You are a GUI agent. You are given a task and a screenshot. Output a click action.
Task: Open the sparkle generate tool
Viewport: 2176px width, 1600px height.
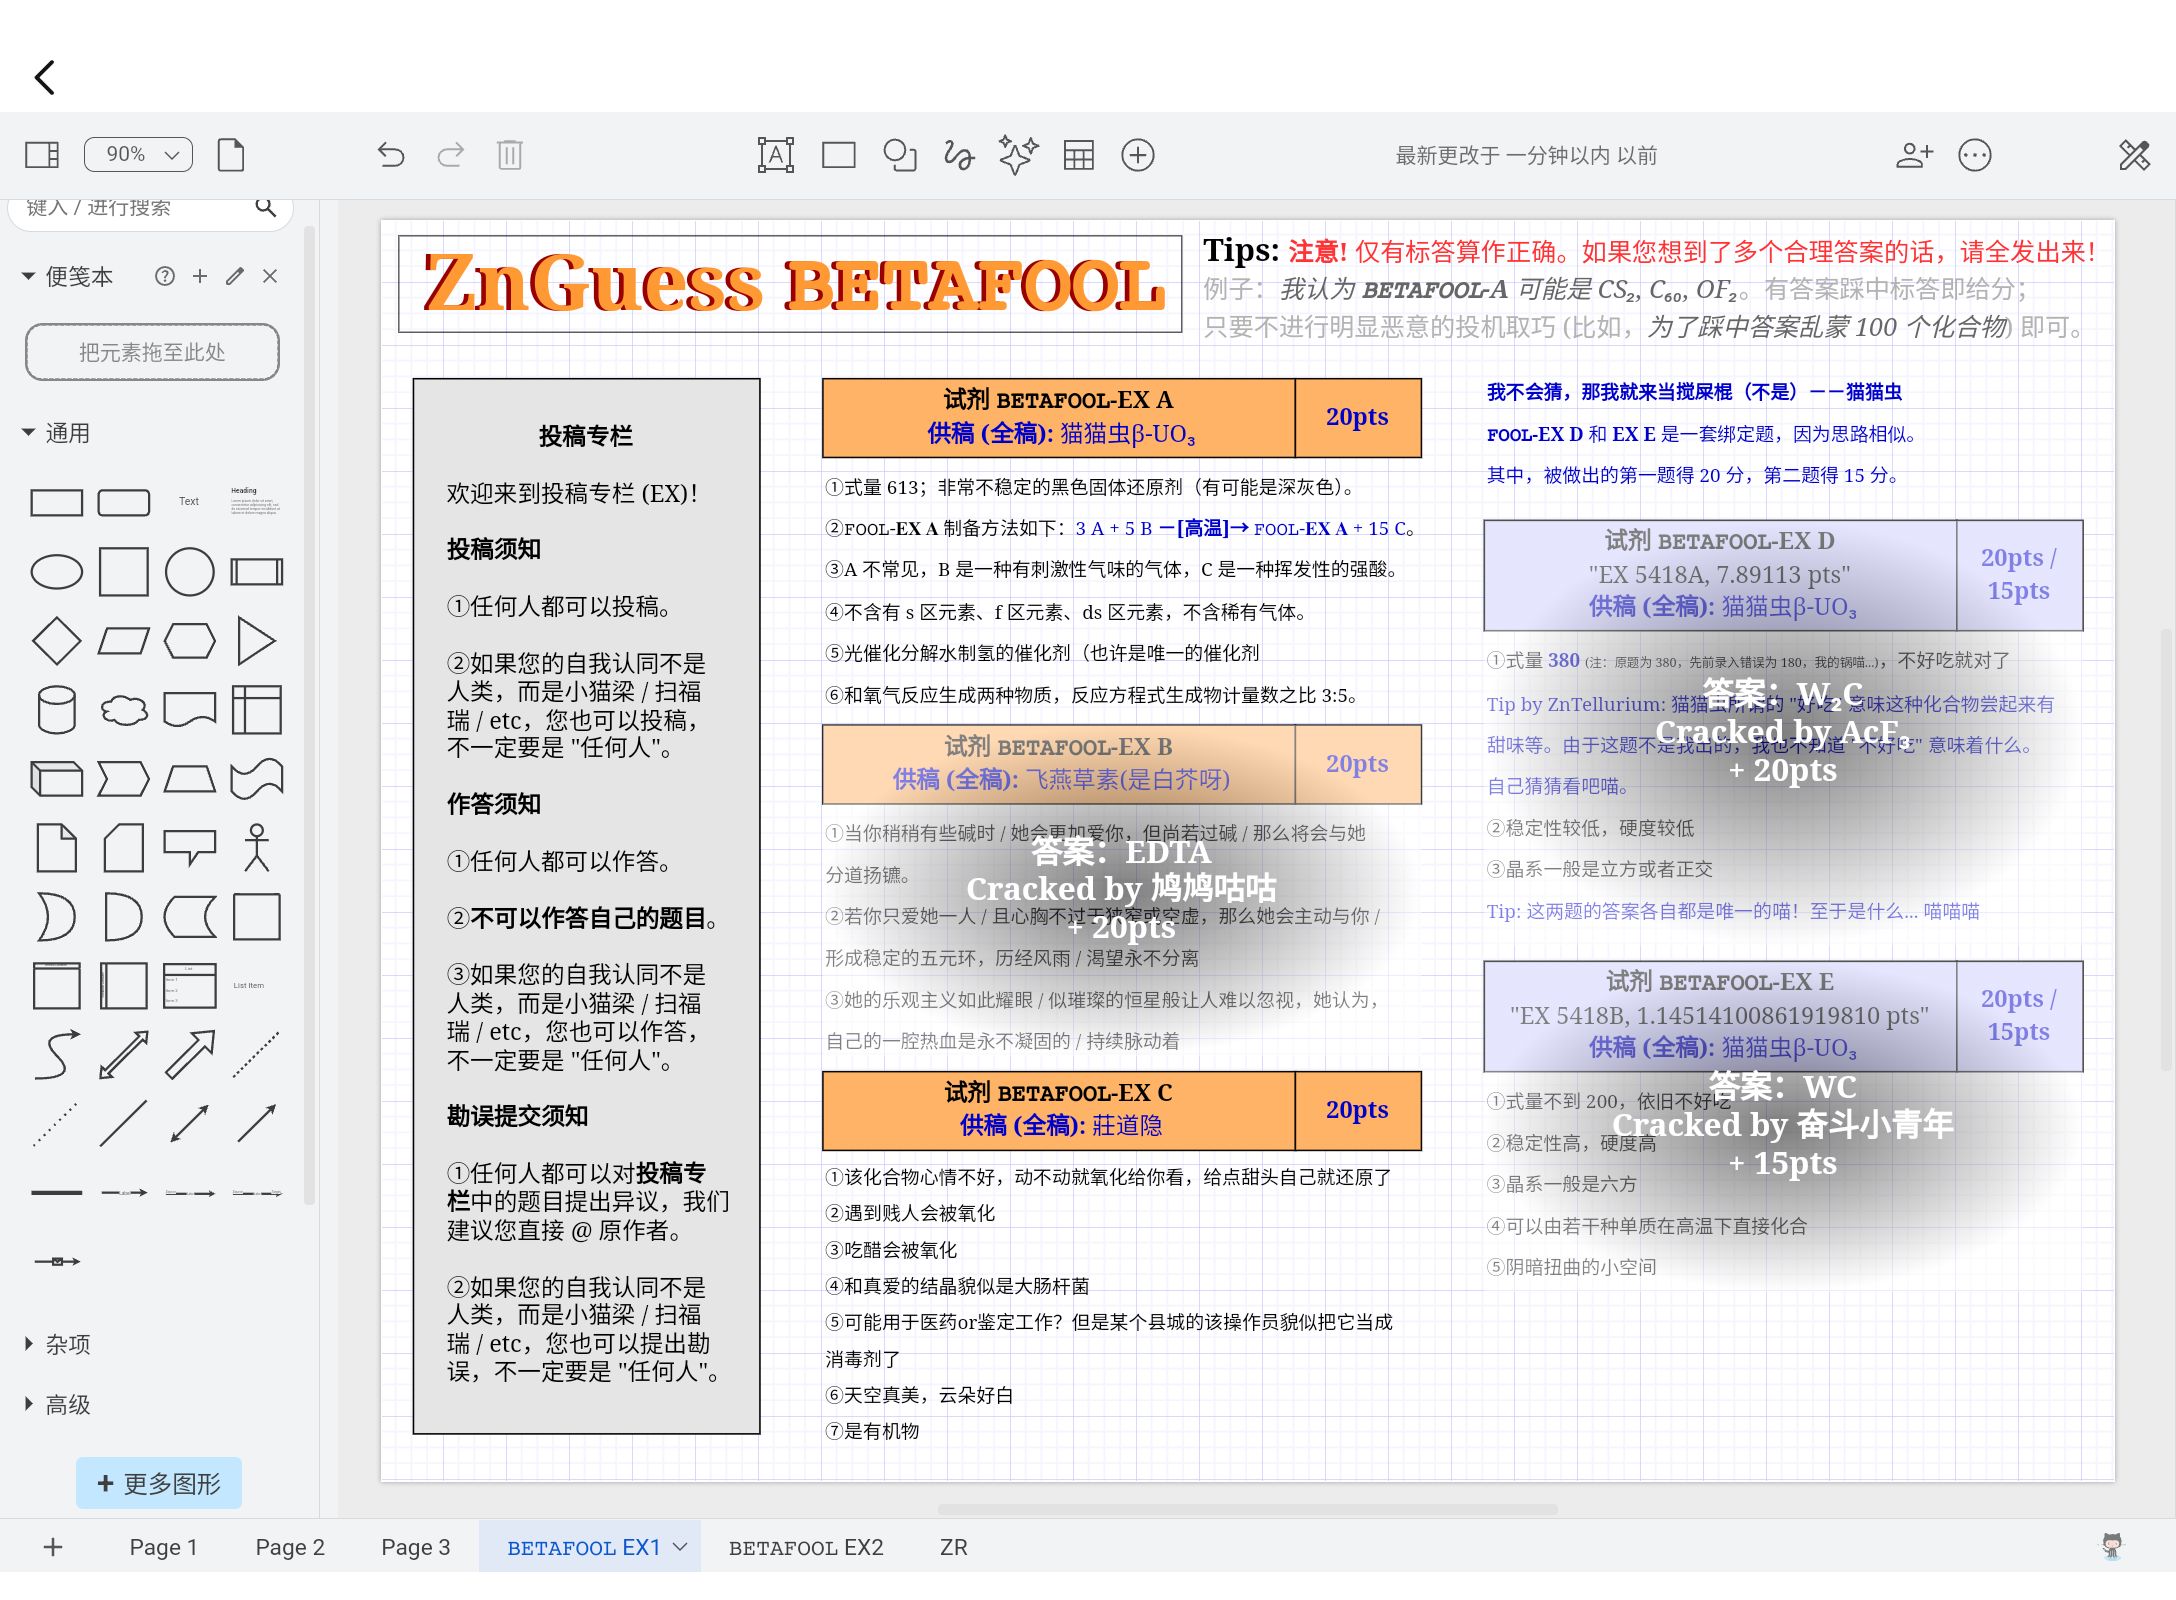[1018, 155]
